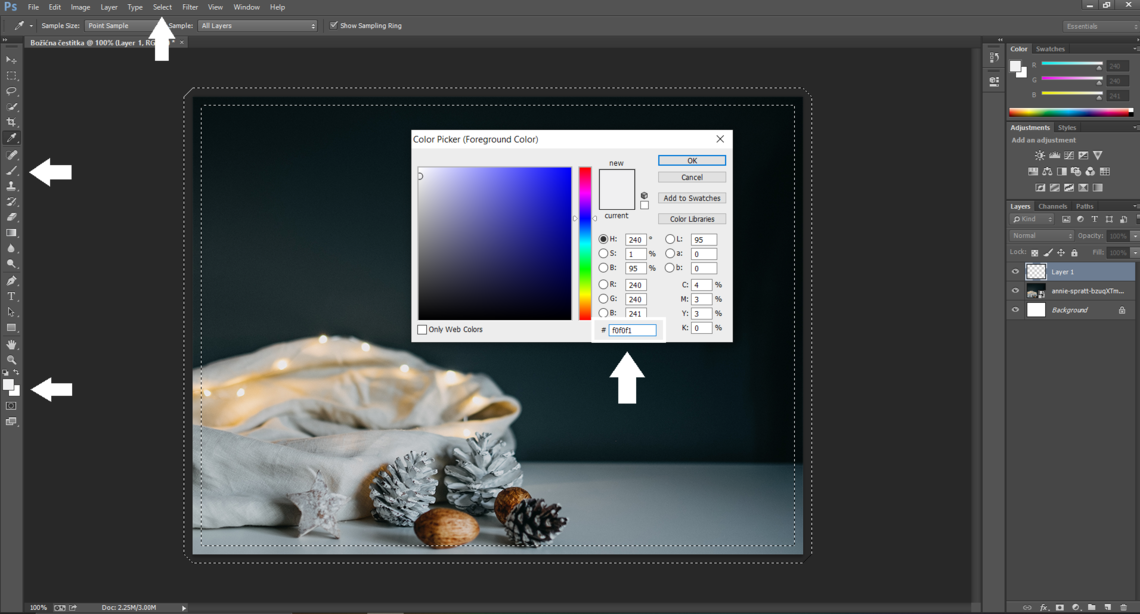Viewport: 1140px width, 614px height.
Task: Select the L (lightness) radio button
Action: (x=670, y=239)
